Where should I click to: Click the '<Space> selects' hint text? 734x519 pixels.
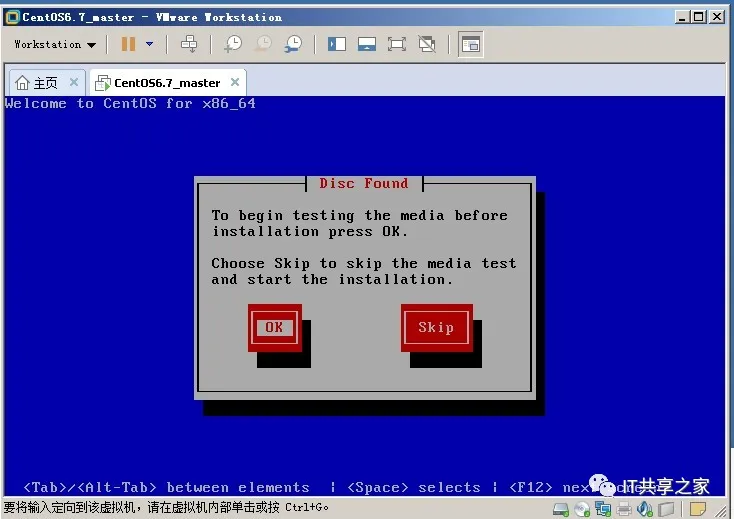point(414,487)
